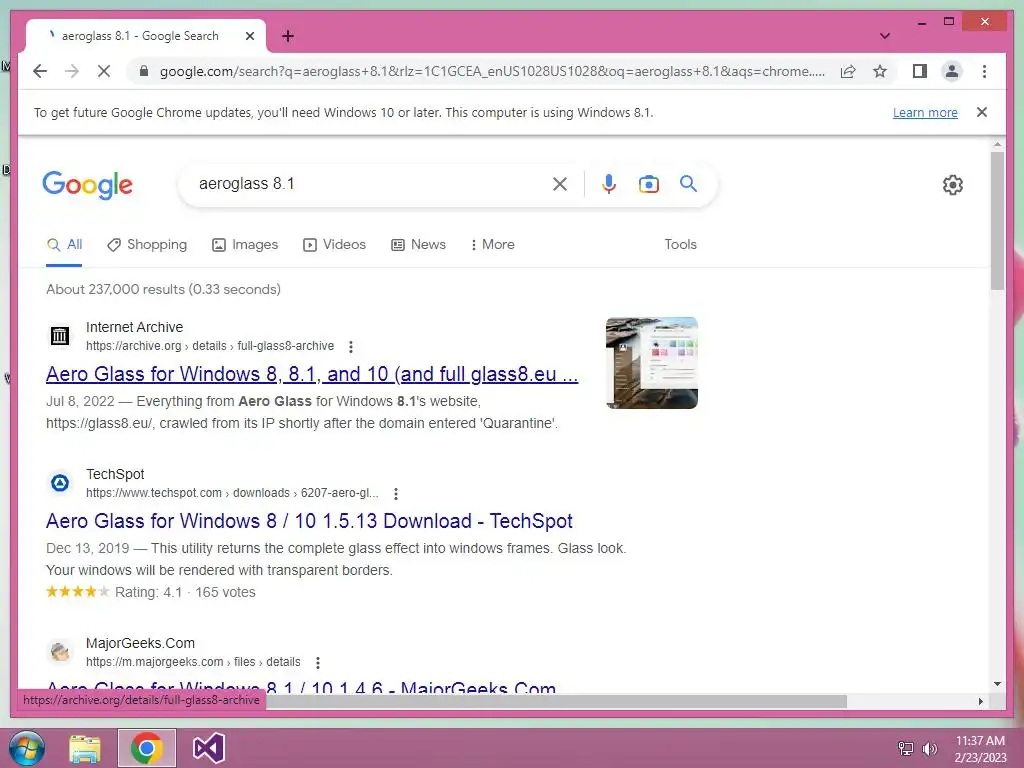Search by image camera icon
1024x768 pixels.
(x=648, y=184)
